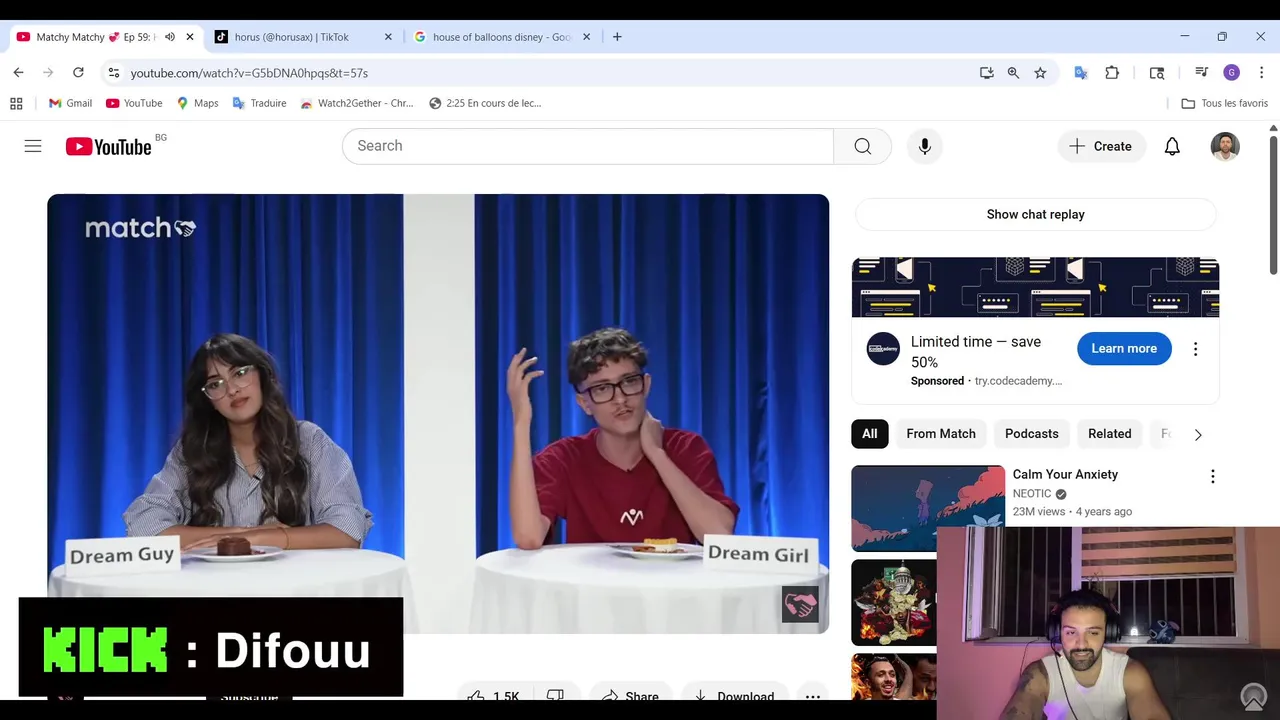Close the Matchy Matchy tab
The image size is (1280, 720).
[190, 37]
